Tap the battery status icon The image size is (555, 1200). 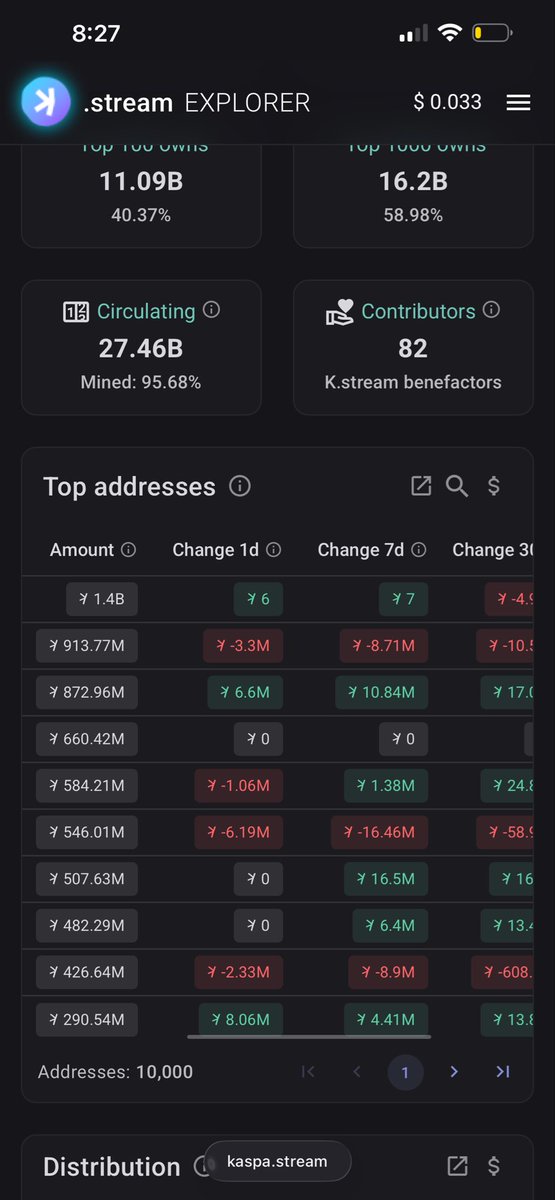pyautogui.click(x=493, y=33)
